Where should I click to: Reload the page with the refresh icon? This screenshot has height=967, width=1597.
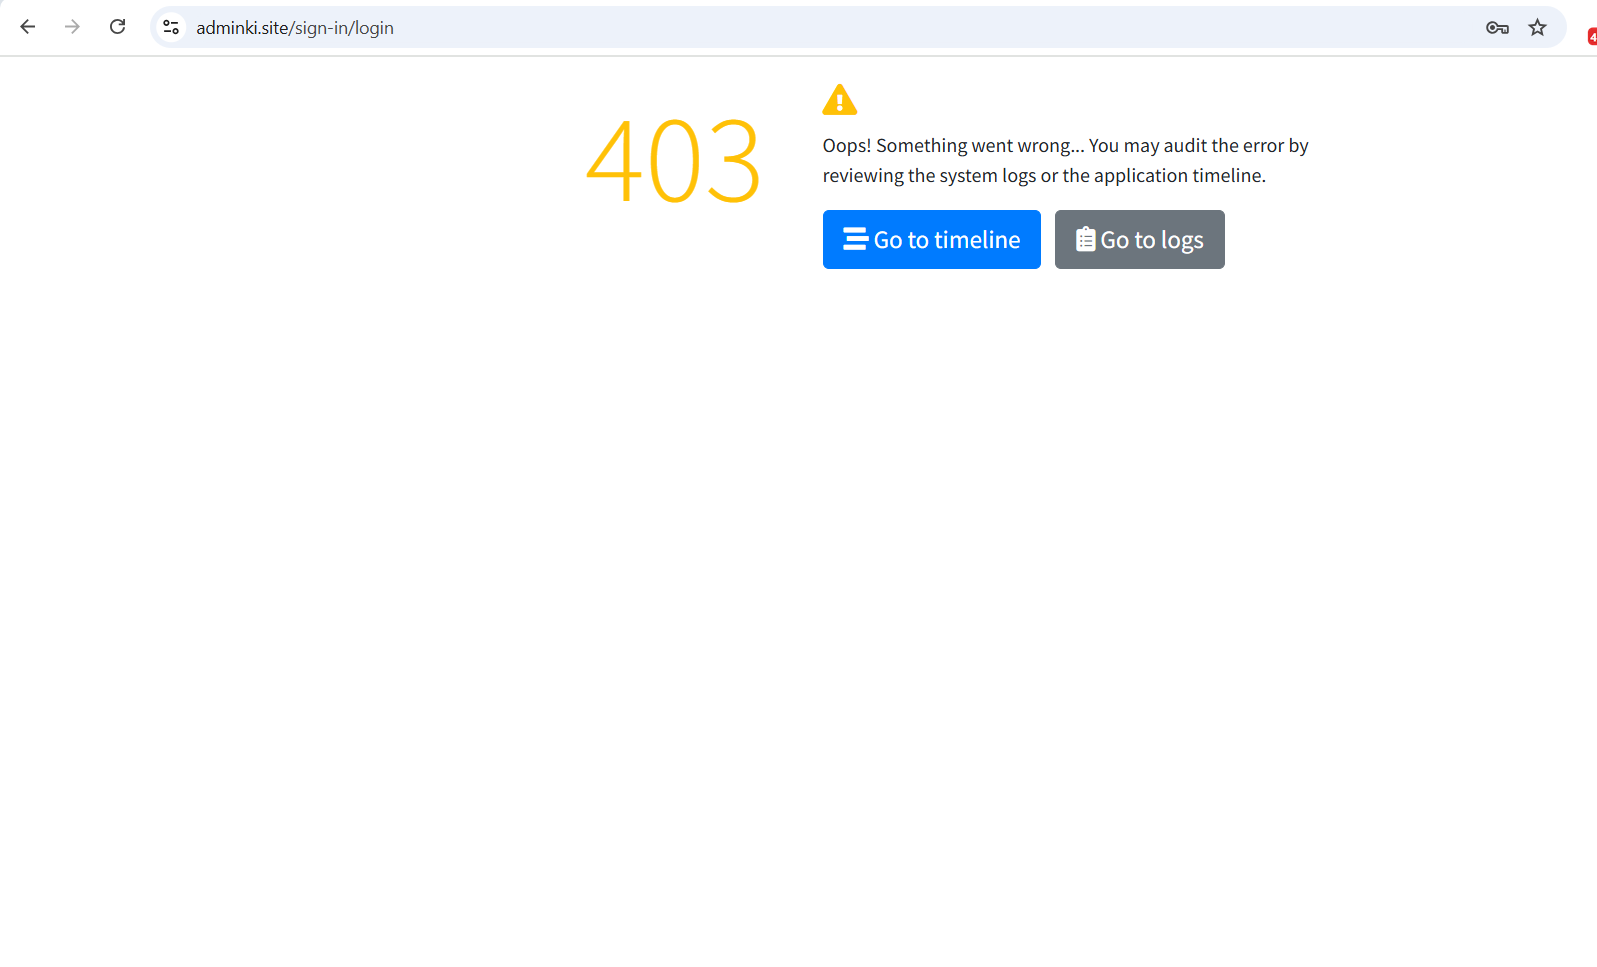pos(117,27)
